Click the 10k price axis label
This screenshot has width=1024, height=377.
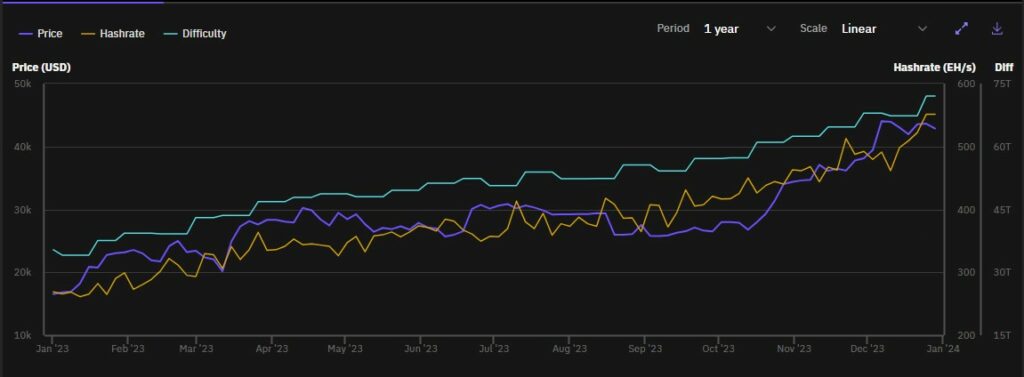click(x=23, y=335)
